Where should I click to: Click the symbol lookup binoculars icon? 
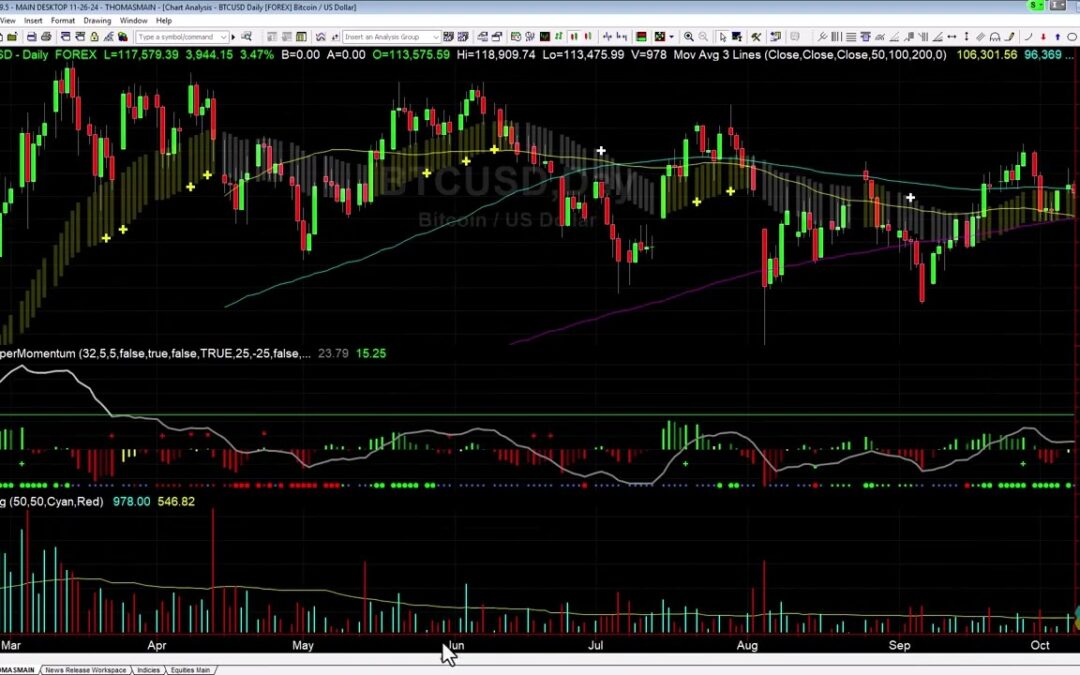[246, 37]
